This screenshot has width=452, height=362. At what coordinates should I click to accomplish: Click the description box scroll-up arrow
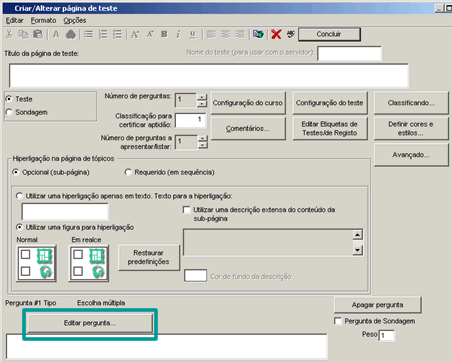coord(357,235)
